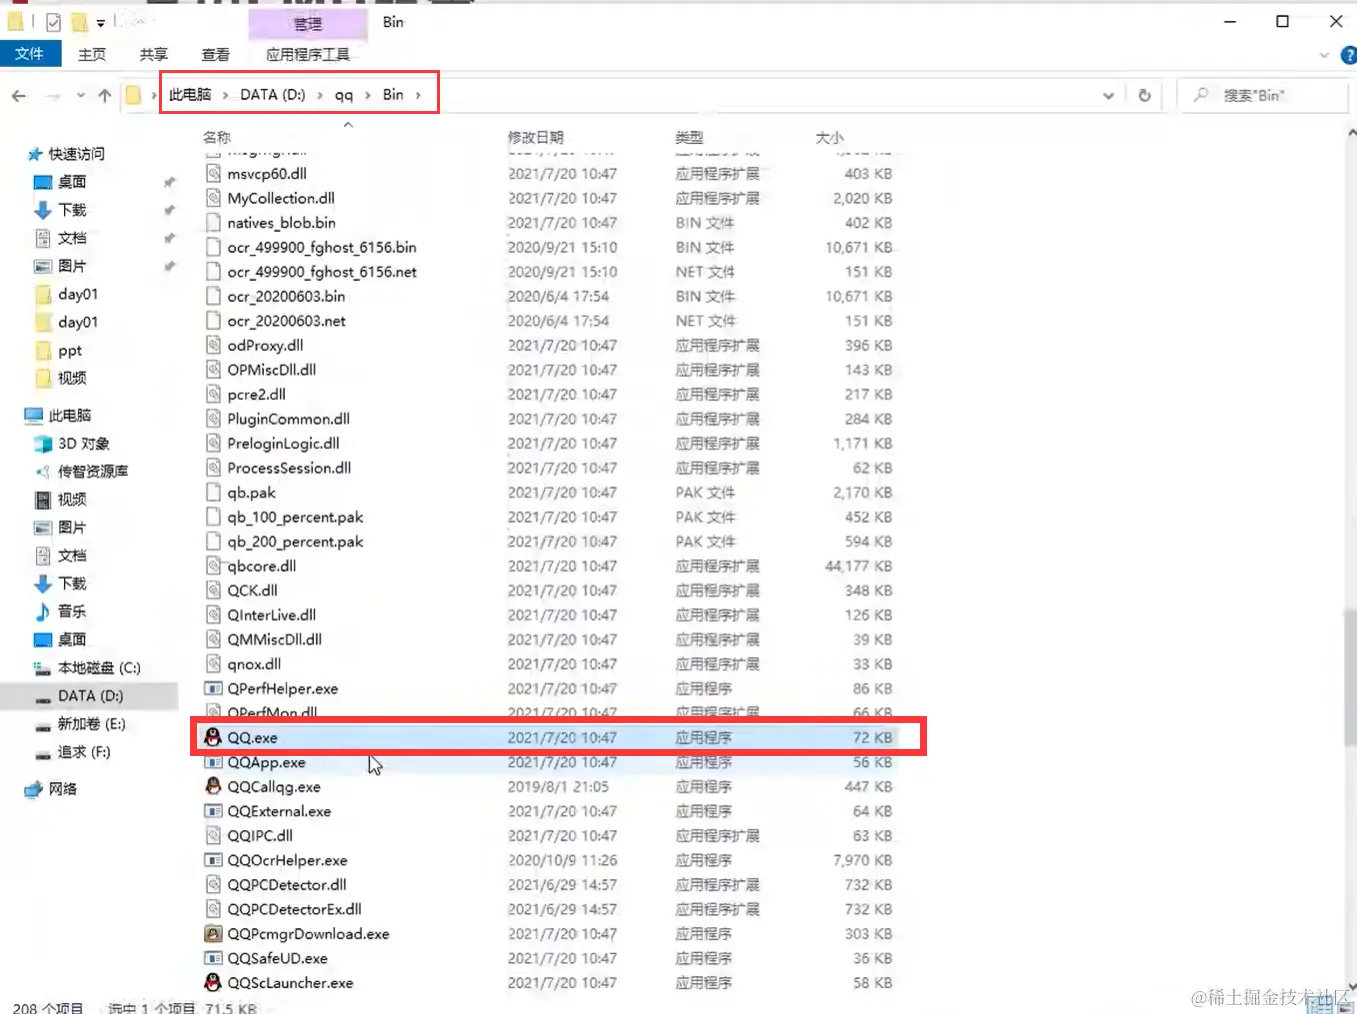The height and width of the screenshot is (1014, 1357).
Task: Select the QQCallqq.exe penguin icon
Action: pos(213,786)
